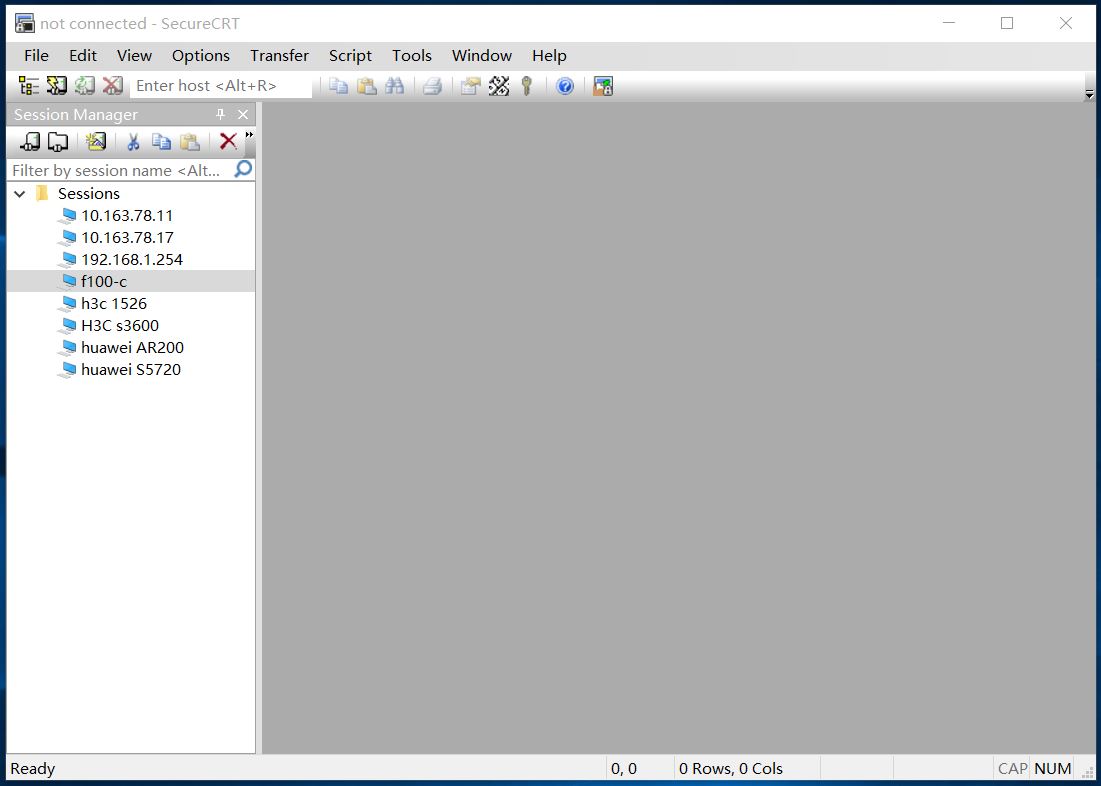Click the Session Manager panel title
This screenshot has height=786, width=1101.
tap(76, 114)
